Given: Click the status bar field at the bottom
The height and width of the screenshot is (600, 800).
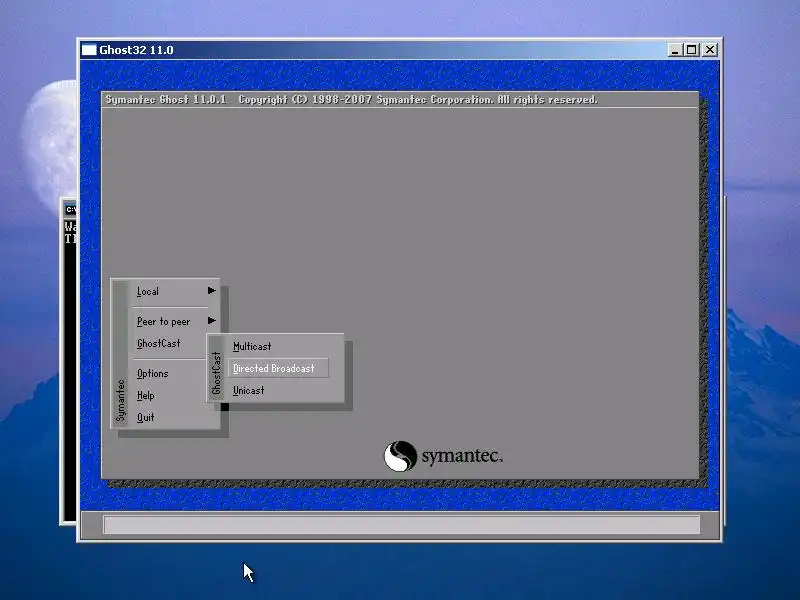Looking at the screenshot, I should [x=402, y=524].
